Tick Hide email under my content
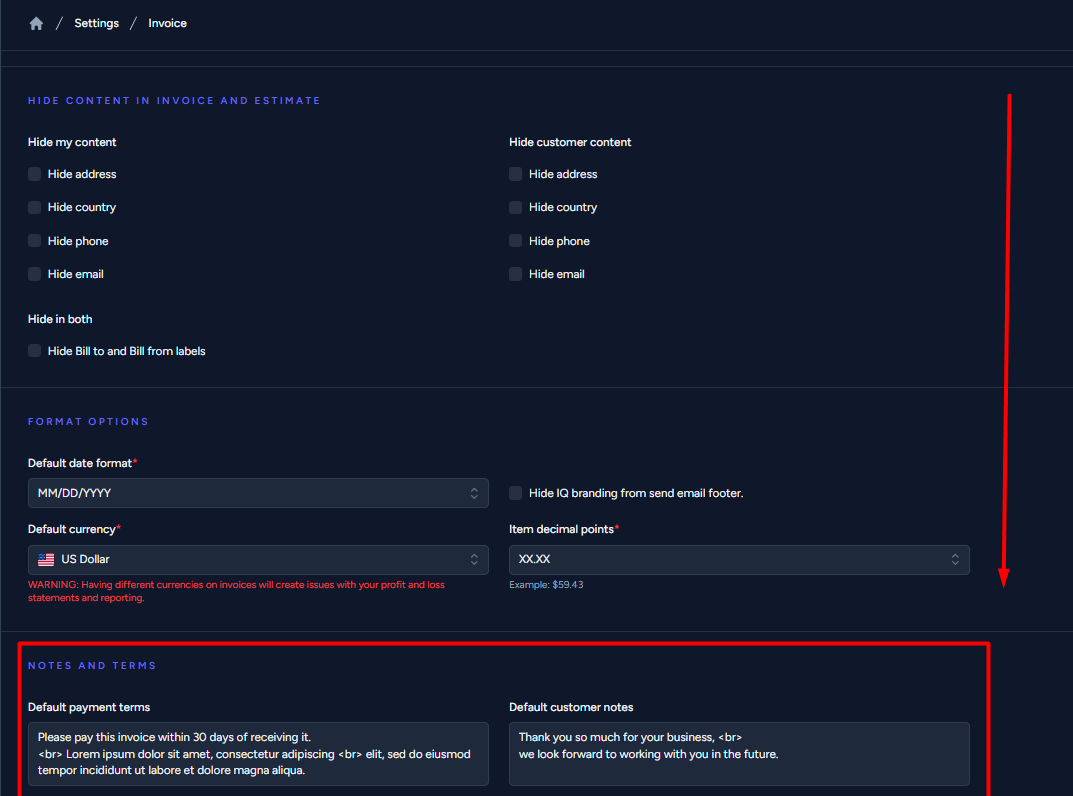 point(35,274)
